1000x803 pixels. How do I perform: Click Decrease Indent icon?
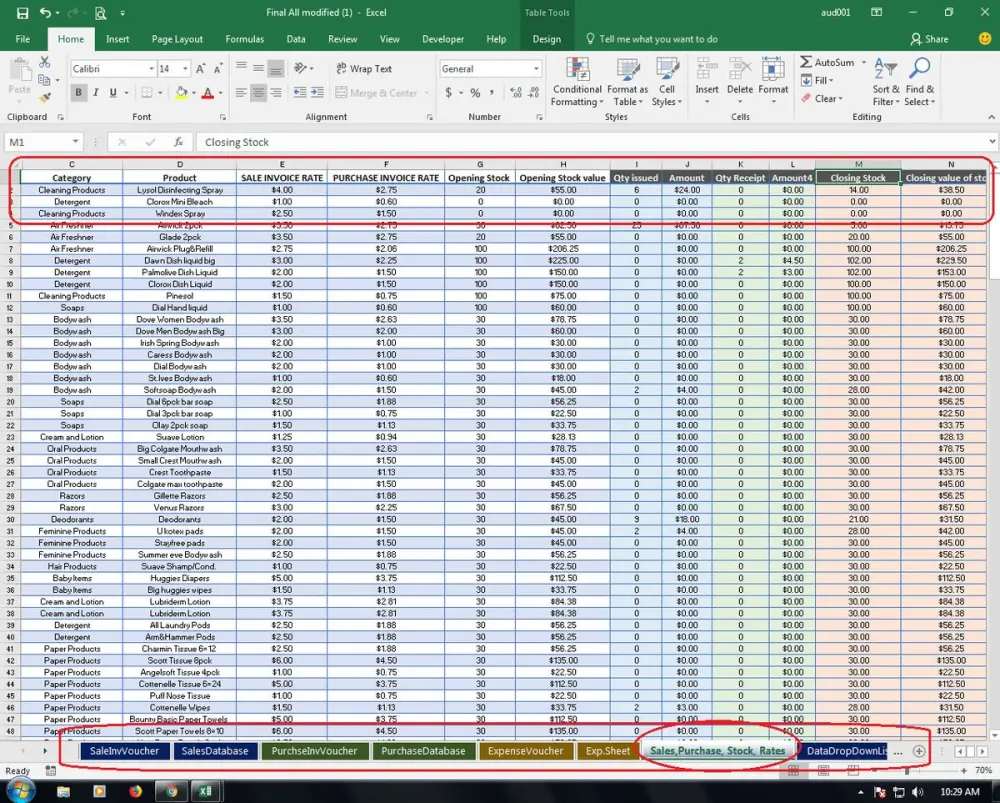click(x=300, y=93)
